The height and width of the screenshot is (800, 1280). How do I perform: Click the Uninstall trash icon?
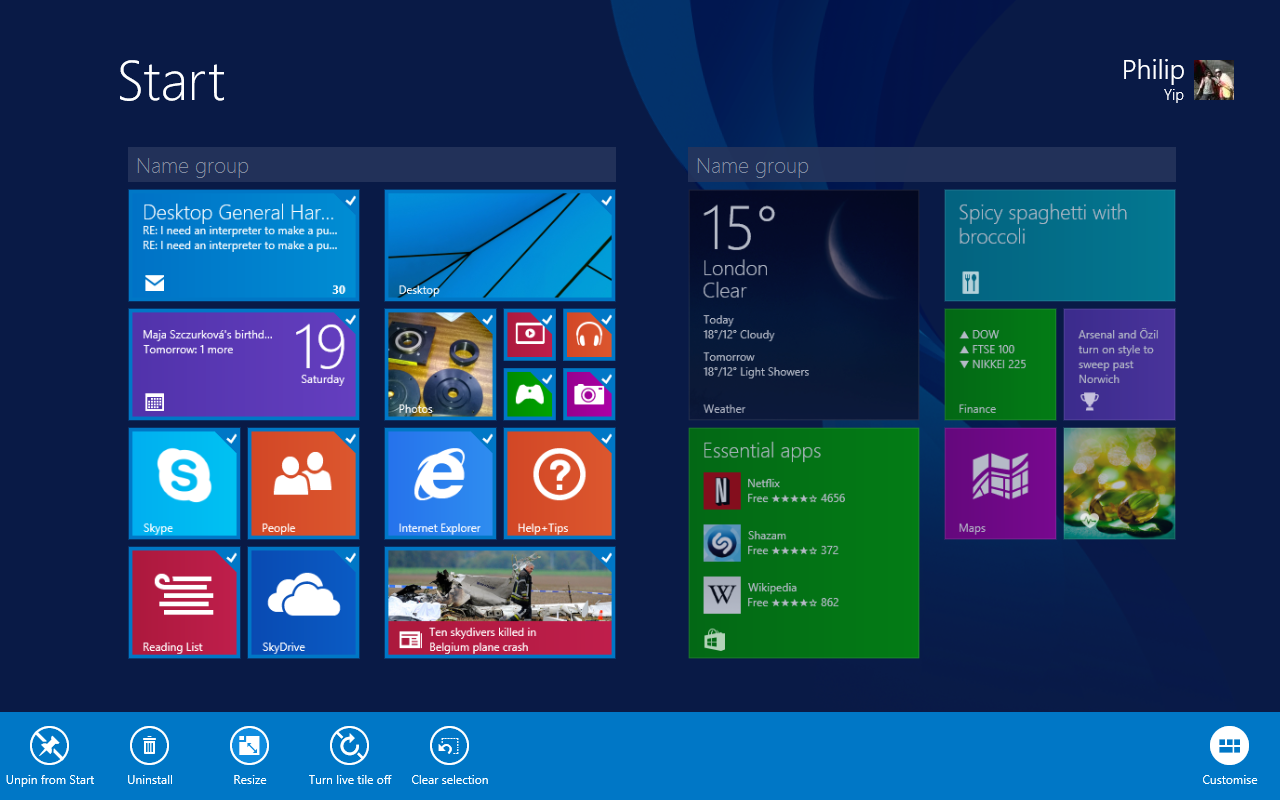point(149,746)
